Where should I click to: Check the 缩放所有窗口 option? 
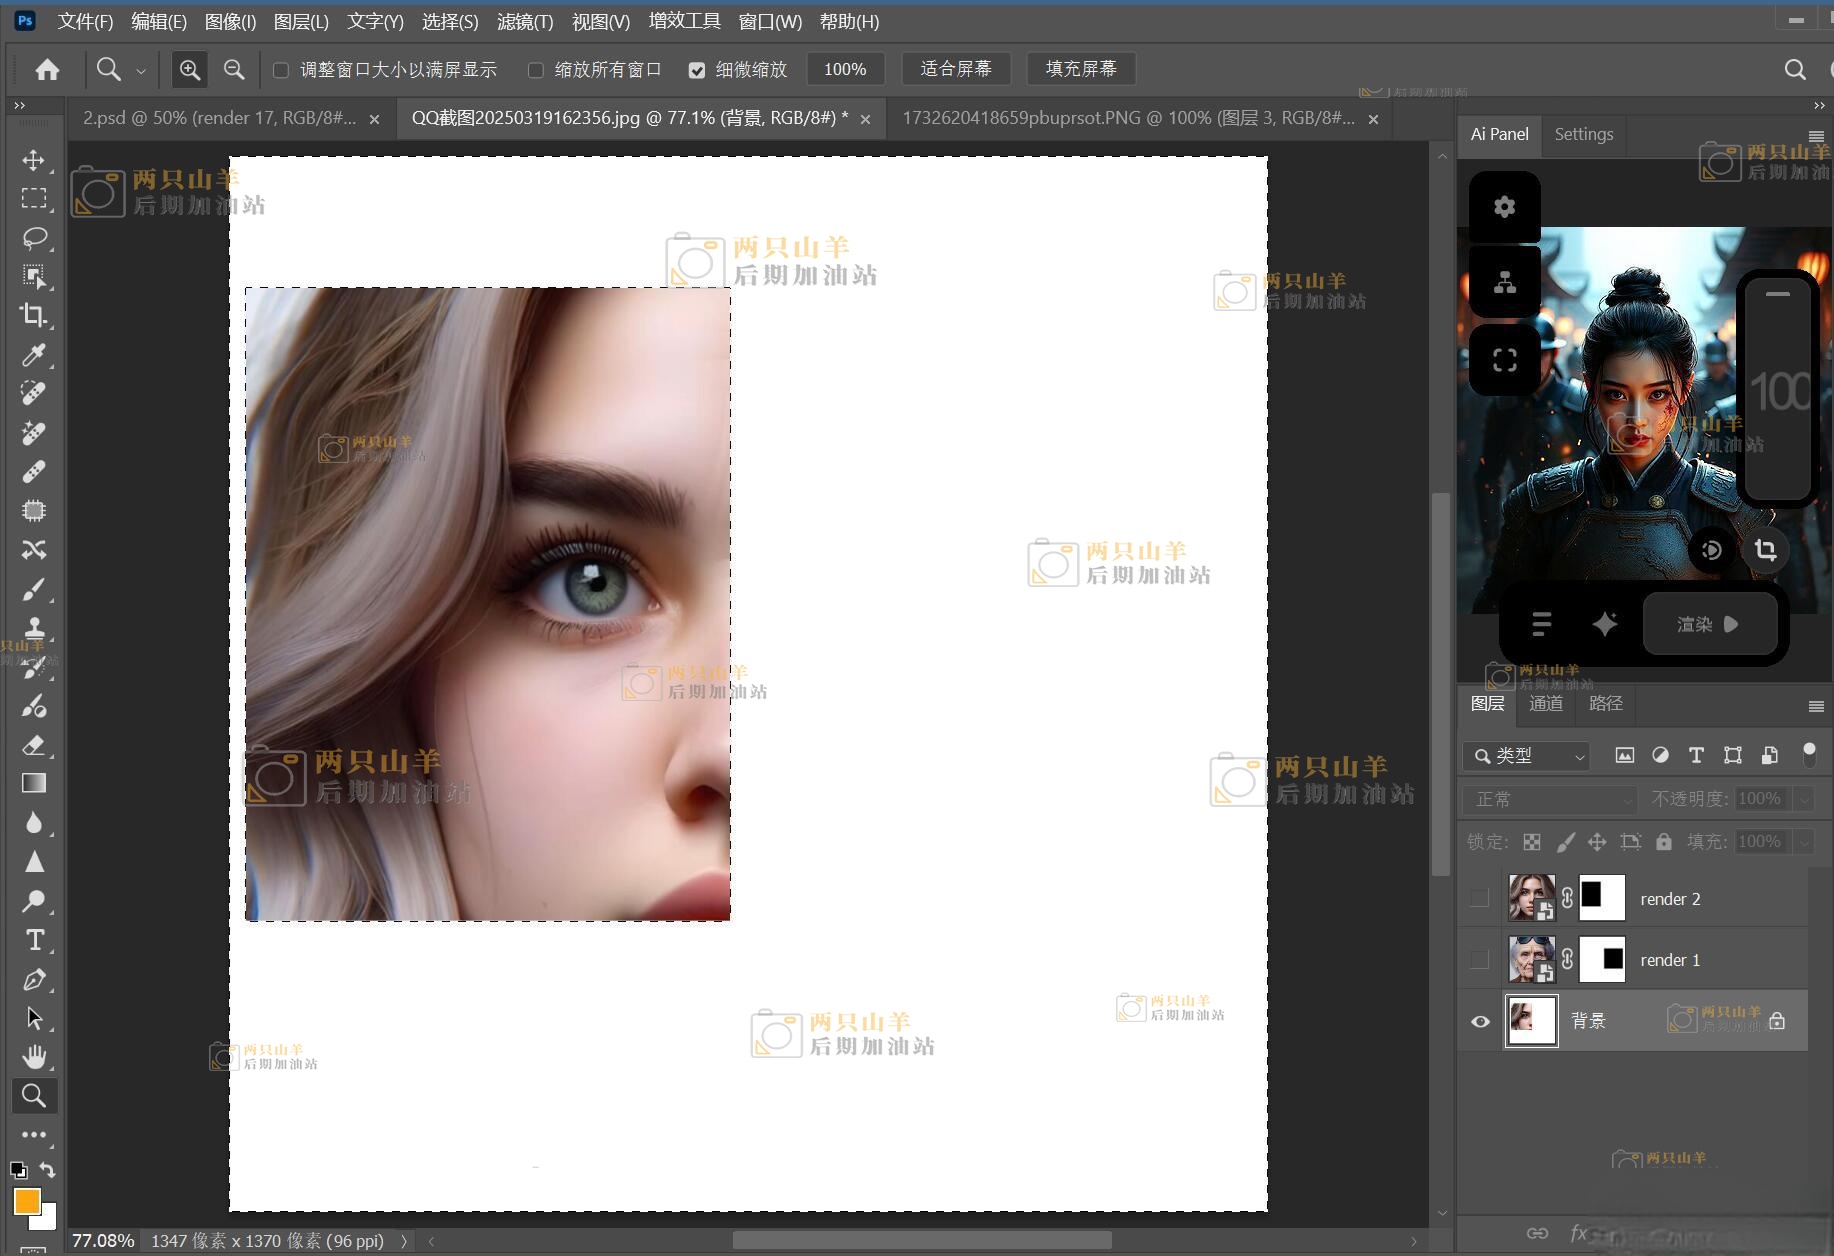click(536, 70)
